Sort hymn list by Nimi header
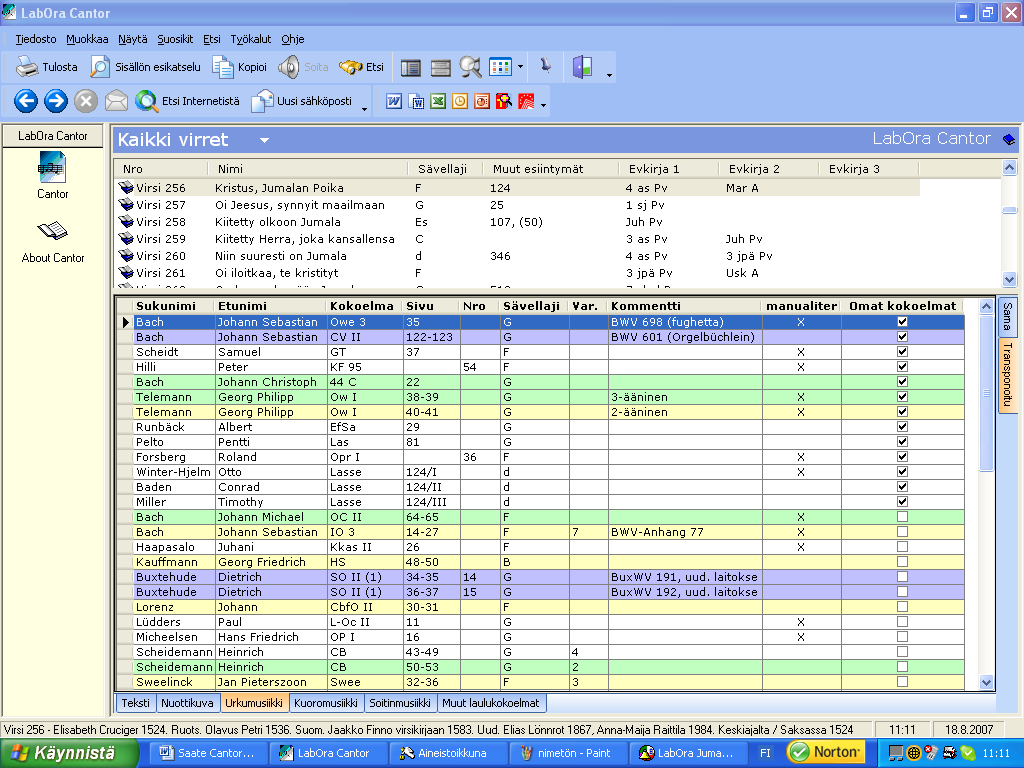1024x768 pixels. click(307, 169)
